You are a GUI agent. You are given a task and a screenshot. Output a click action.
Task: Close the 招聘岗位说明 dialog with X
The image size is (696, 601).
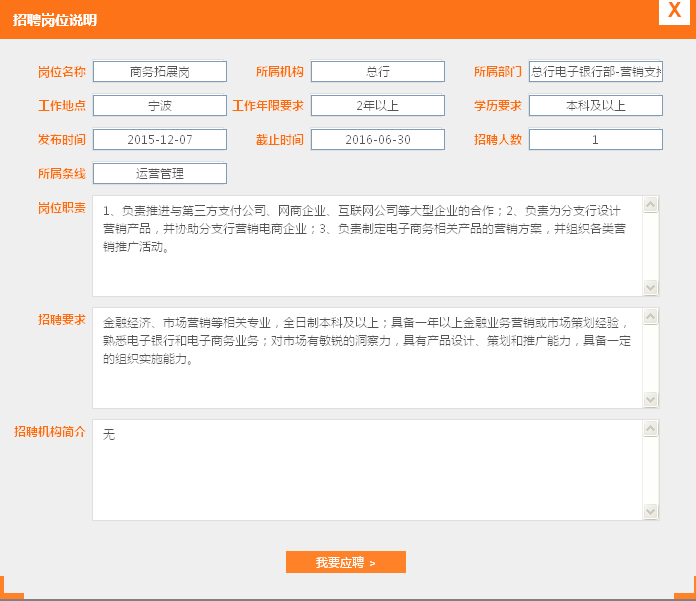point(675,11)
